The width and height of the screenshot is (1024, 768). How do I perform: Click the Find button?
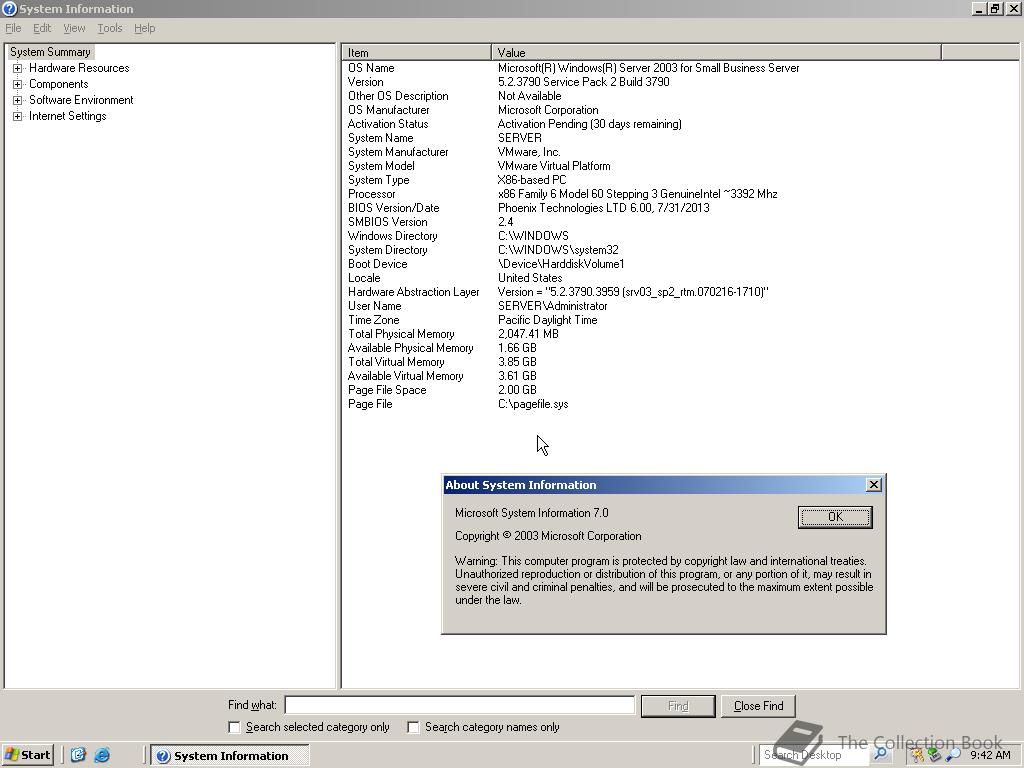point(678,706)
